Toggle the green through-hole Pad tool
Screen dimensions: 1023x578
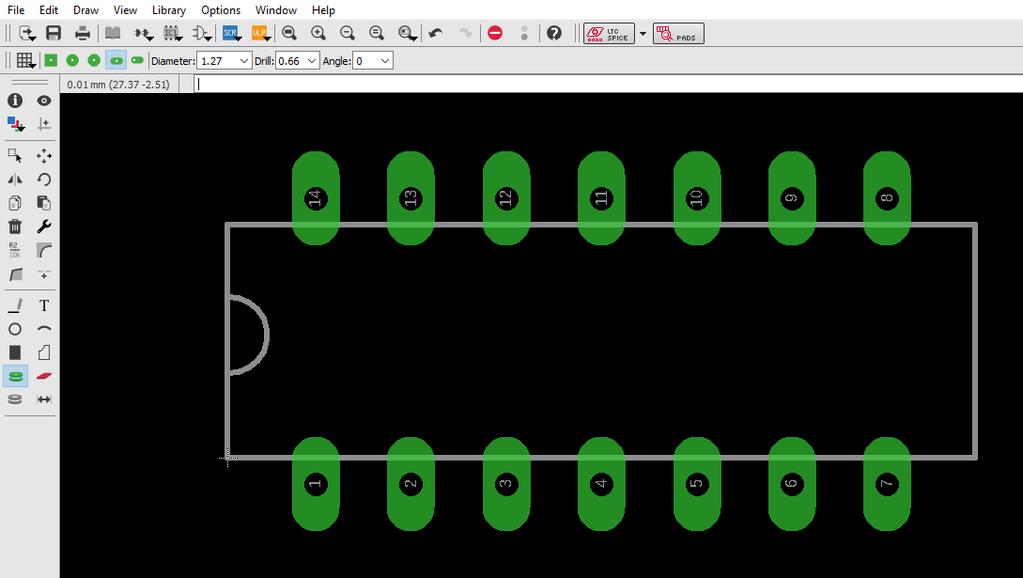click(15, 376)
